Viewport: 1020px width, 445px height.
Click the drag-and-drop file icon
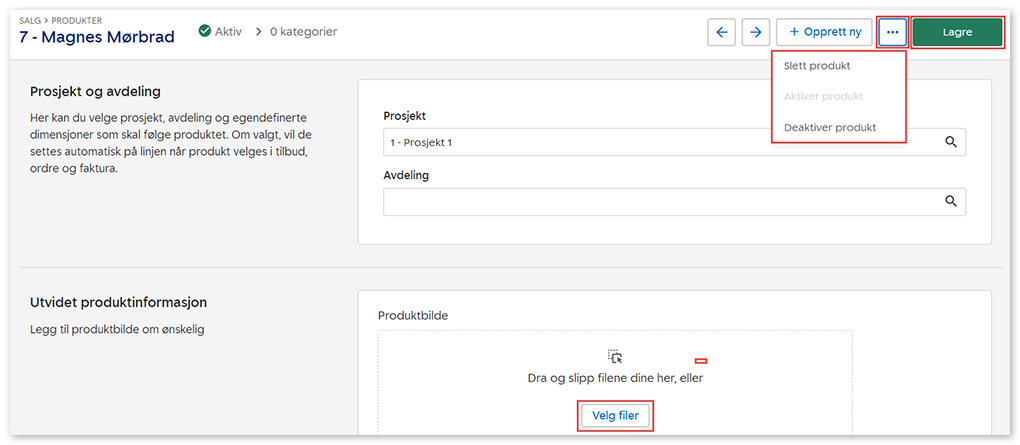pyautogui.click(x=615, y=356)
